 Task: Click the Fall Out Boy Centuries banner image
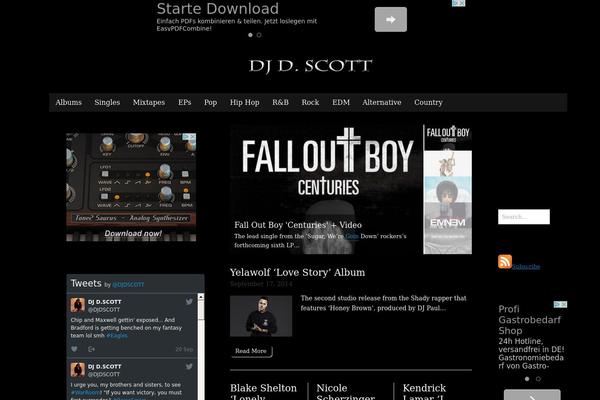coord(326,189)
